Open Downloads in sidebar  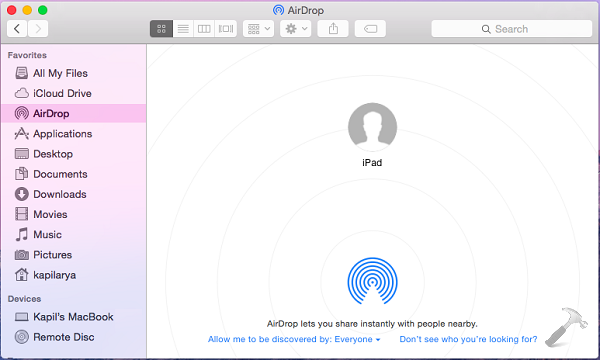click(x=73, y=194)
